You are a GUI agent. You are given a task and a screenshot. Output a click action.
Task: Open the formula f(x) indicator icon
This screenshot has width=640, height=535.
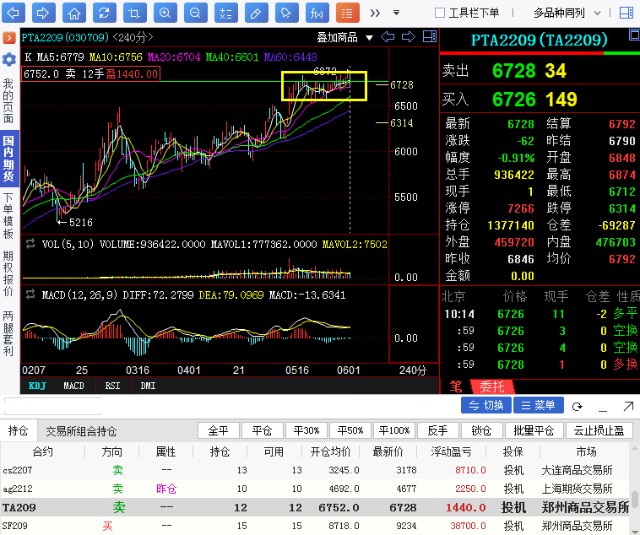pos(317,13)
